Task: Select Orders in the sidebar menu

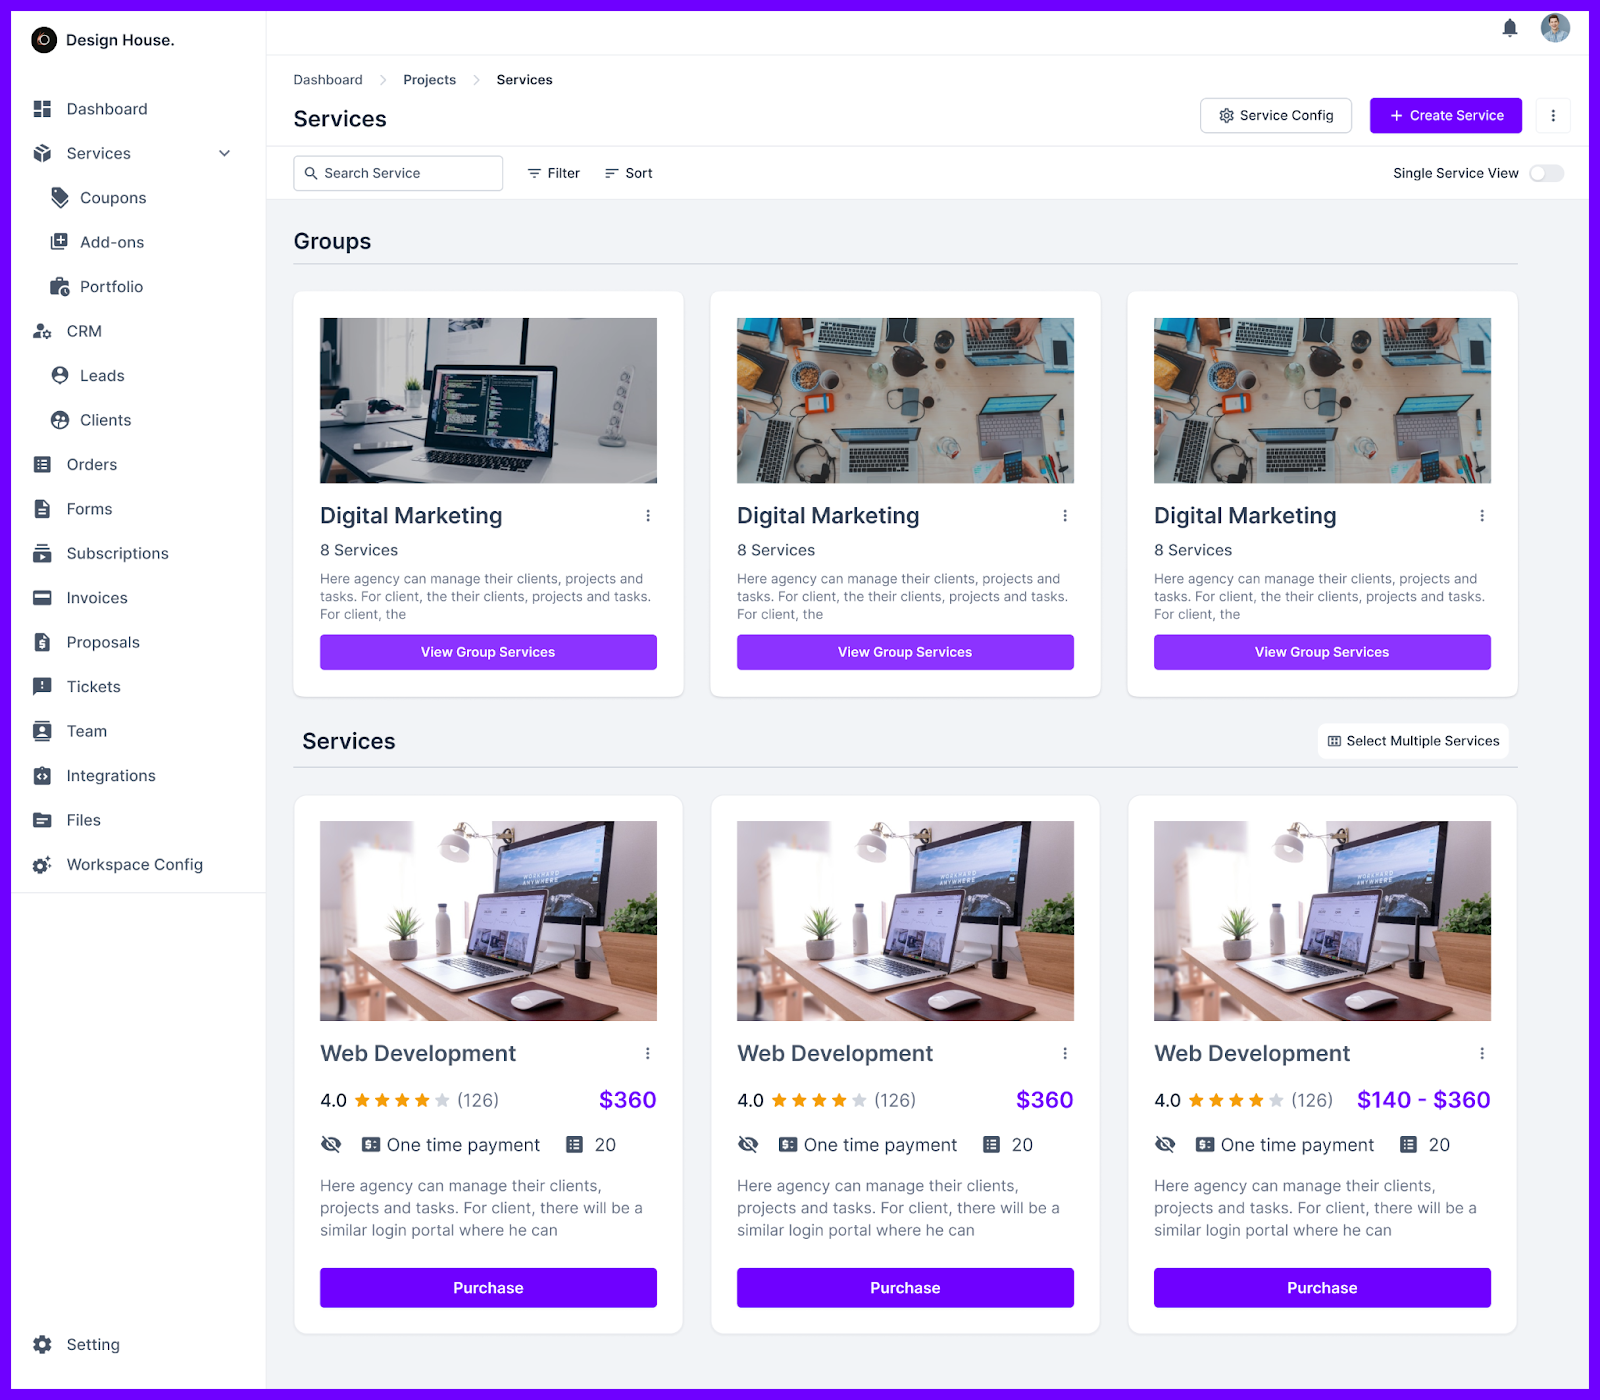Action: (x=91, y=464)
